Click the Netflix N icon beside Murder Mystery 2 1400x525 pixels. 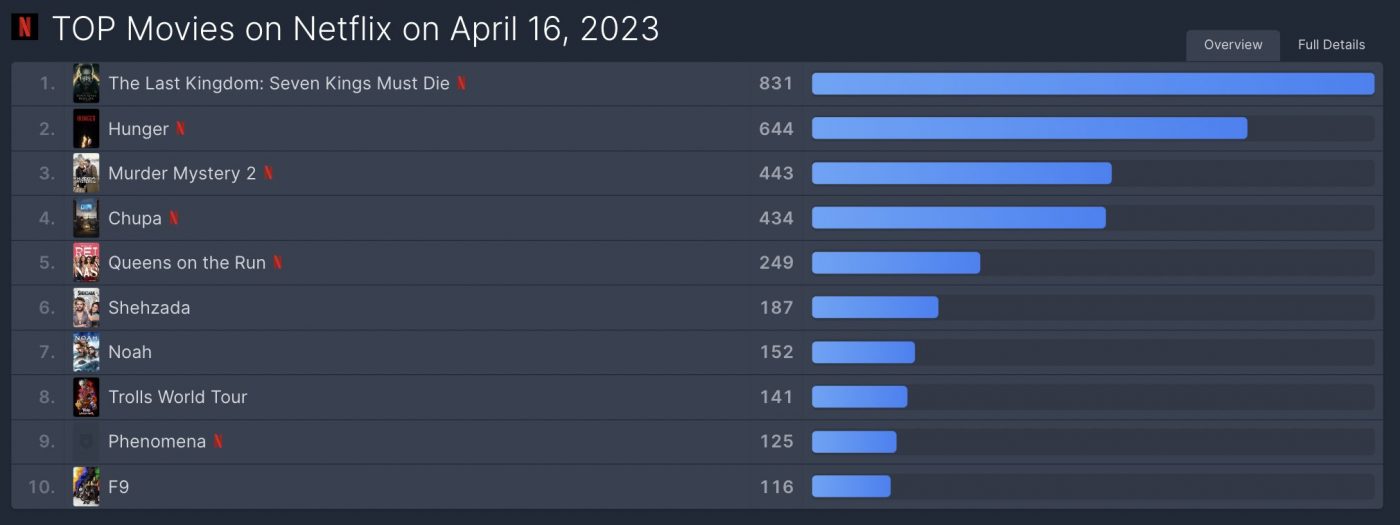coord(268,173)
